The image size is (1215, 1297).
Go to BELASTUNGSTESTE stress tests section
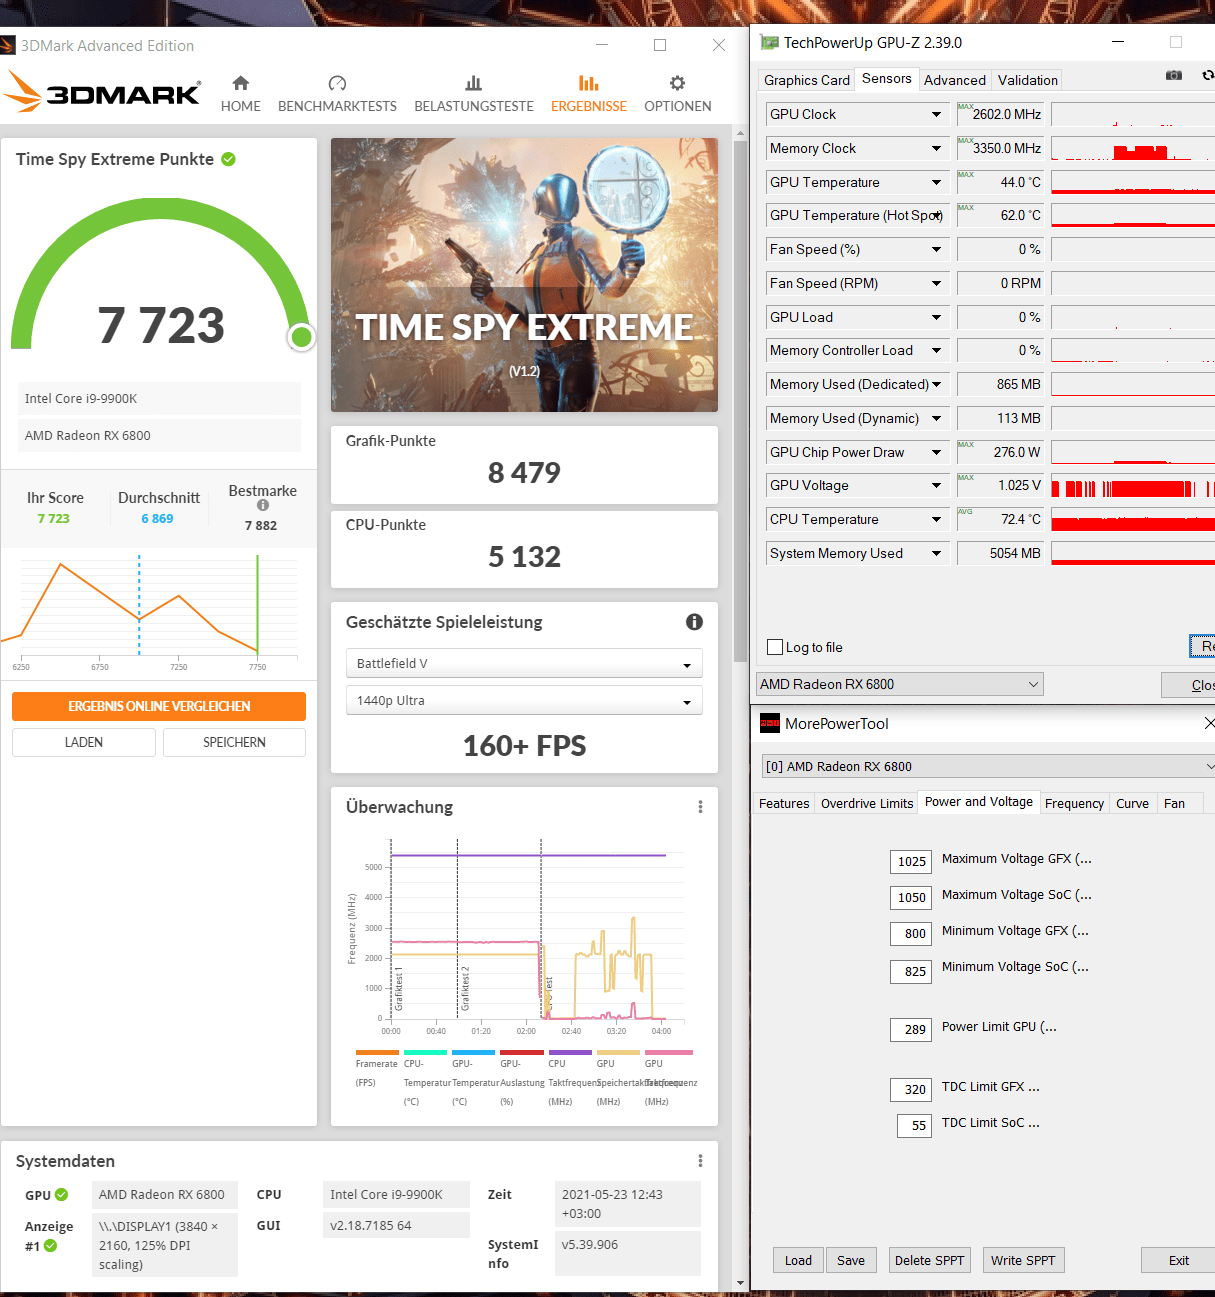474,94
